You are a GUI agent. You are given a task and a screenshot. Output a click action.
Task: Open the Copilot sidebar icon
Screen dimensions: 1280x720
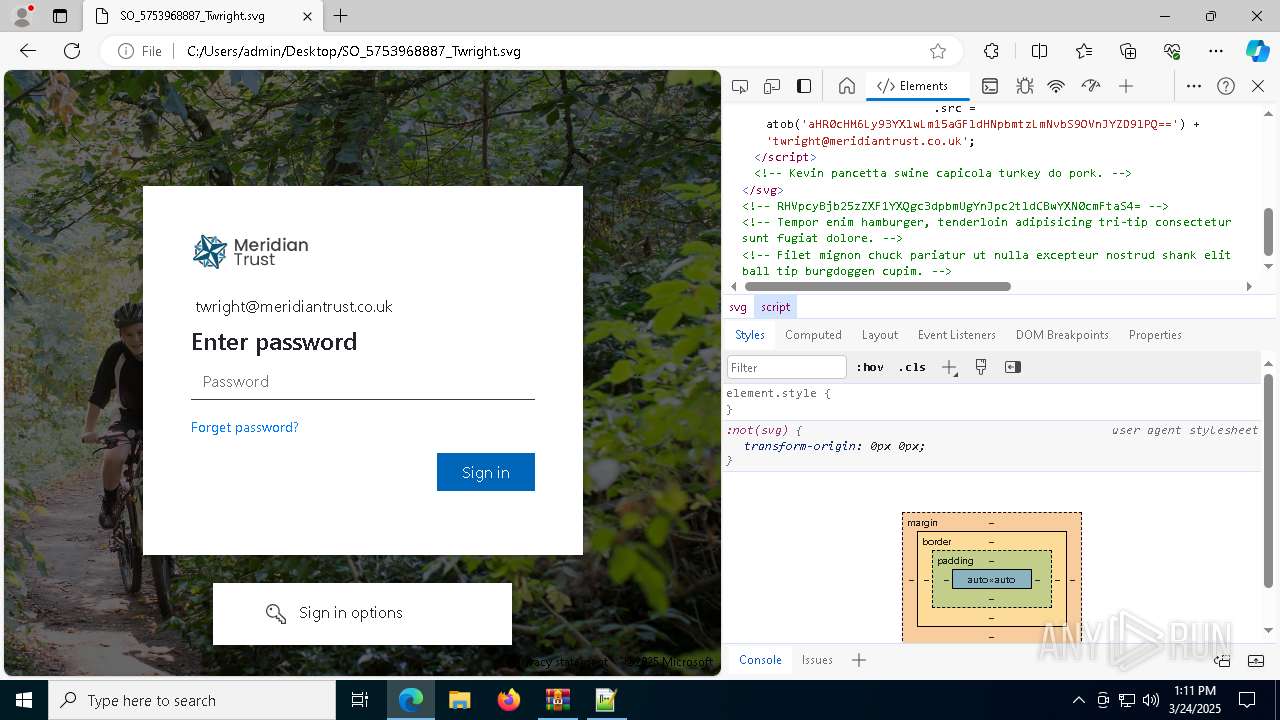pos(1257,51)
